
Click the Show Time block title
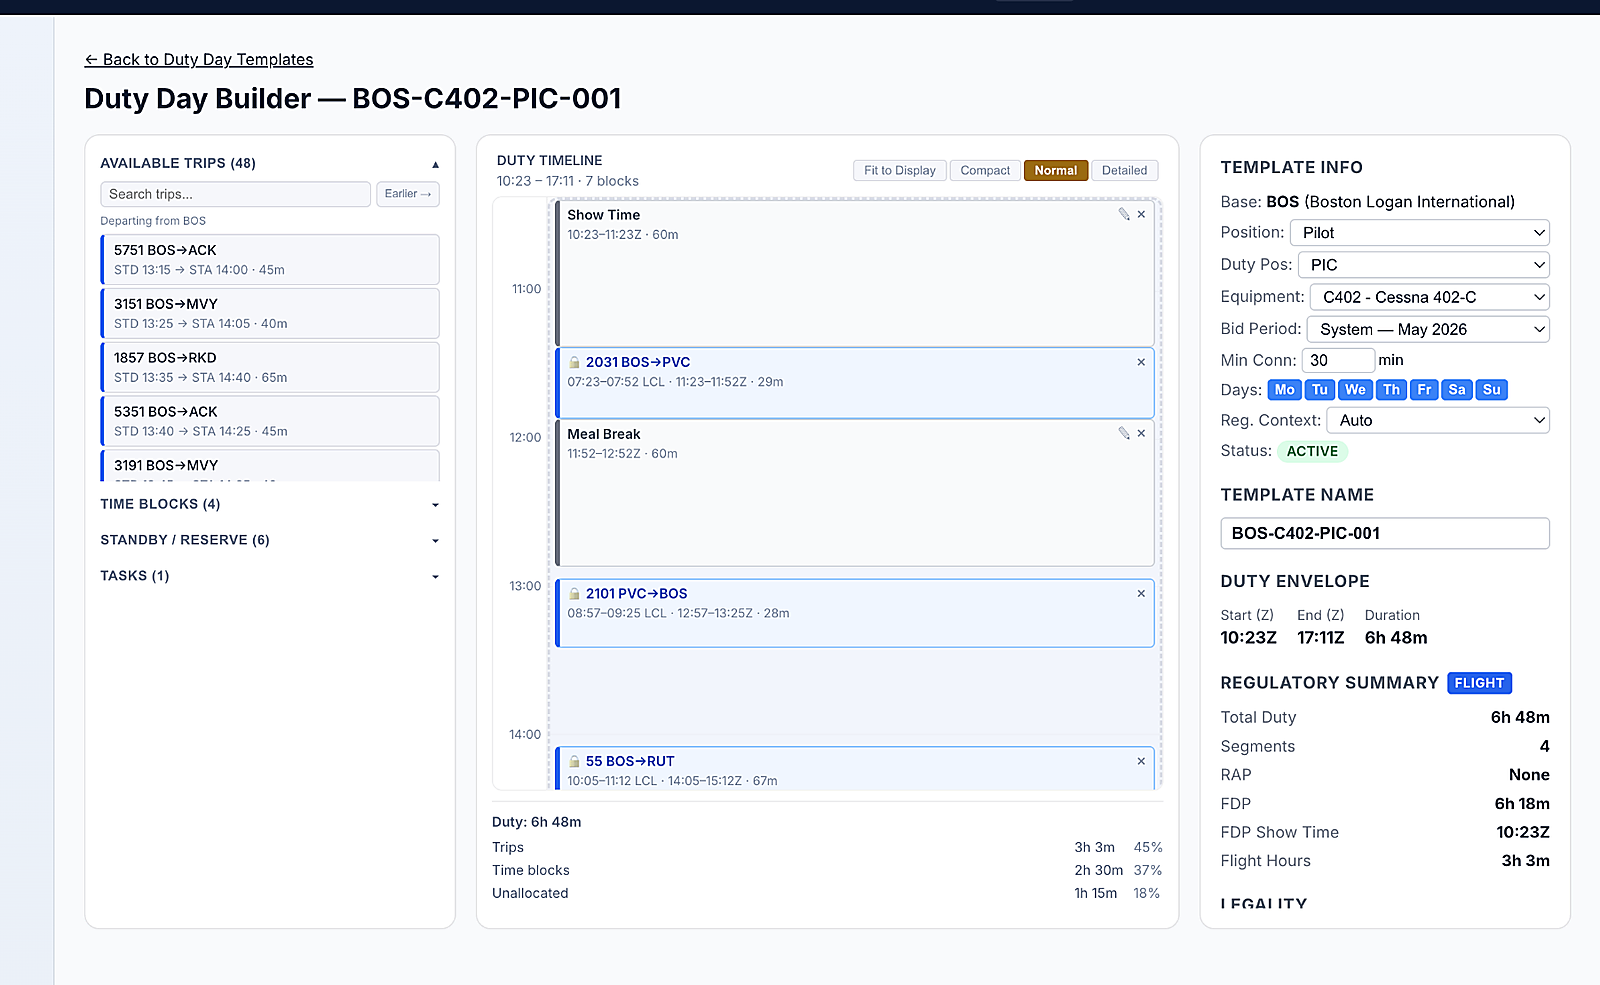tap(603, 215)
